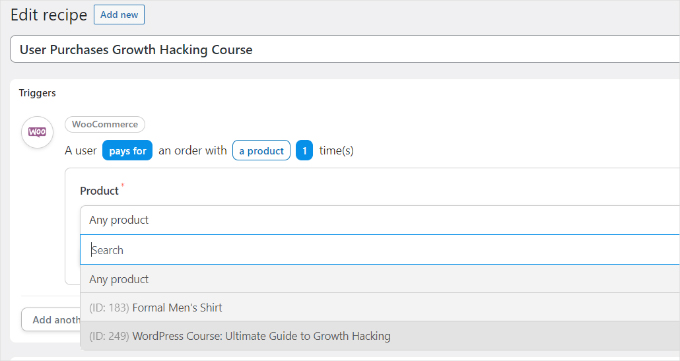
Task: Select Formal Men's Shirt option
Action: 380,308
